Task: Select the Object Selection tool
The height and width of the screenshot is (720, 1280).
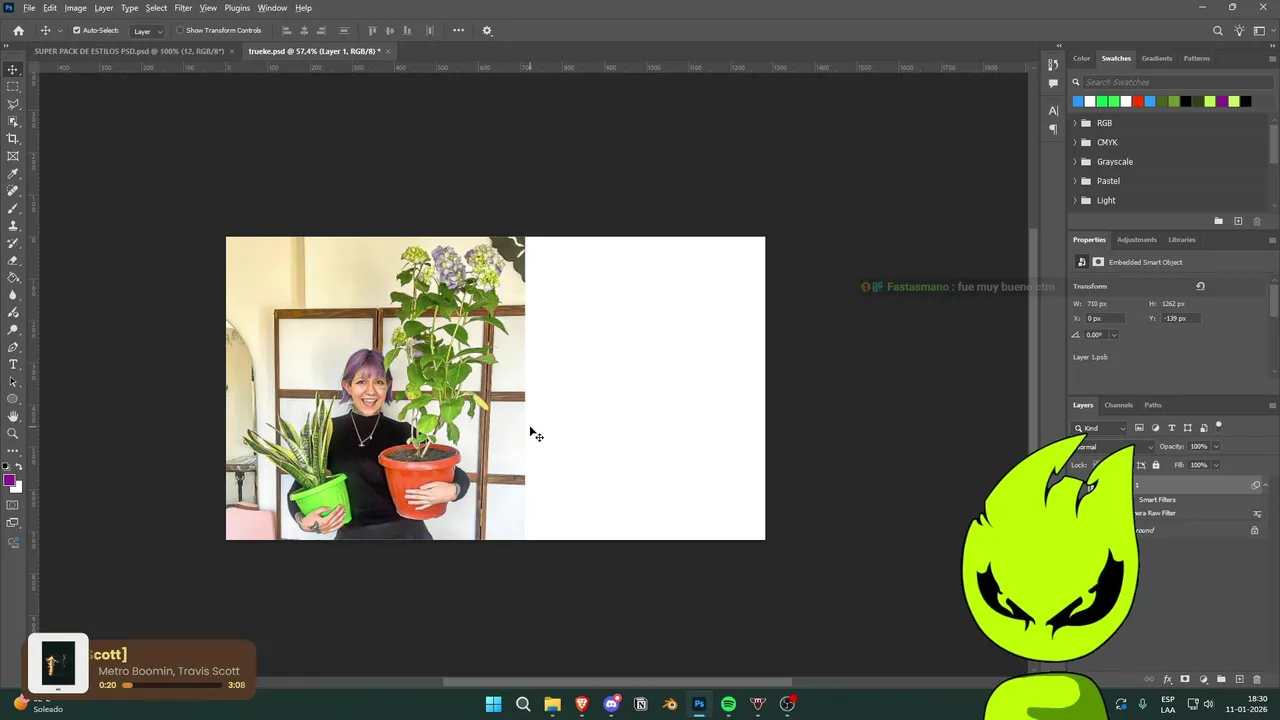Action: 13,121
